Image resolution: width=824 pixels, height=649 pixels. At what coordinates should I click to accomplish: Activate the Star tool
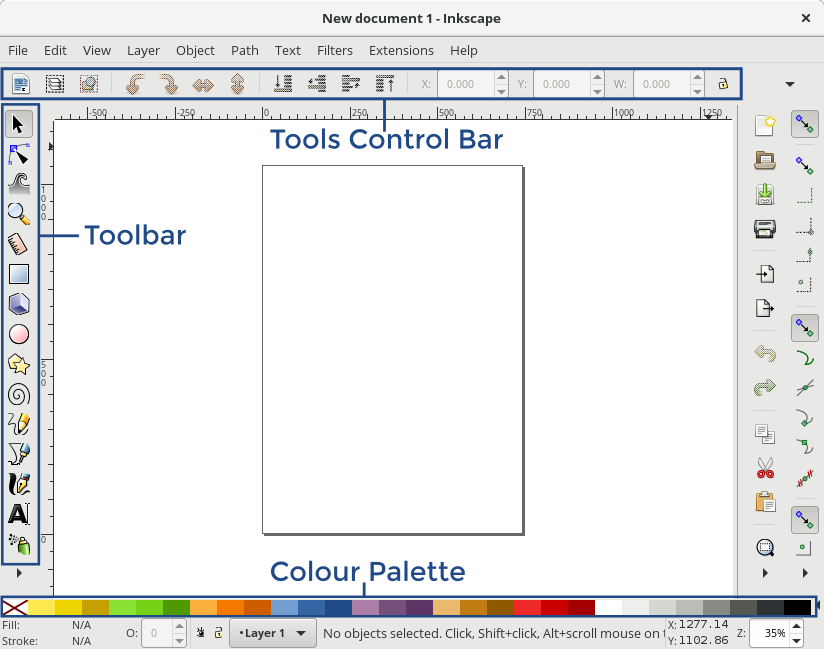(20, 364)
